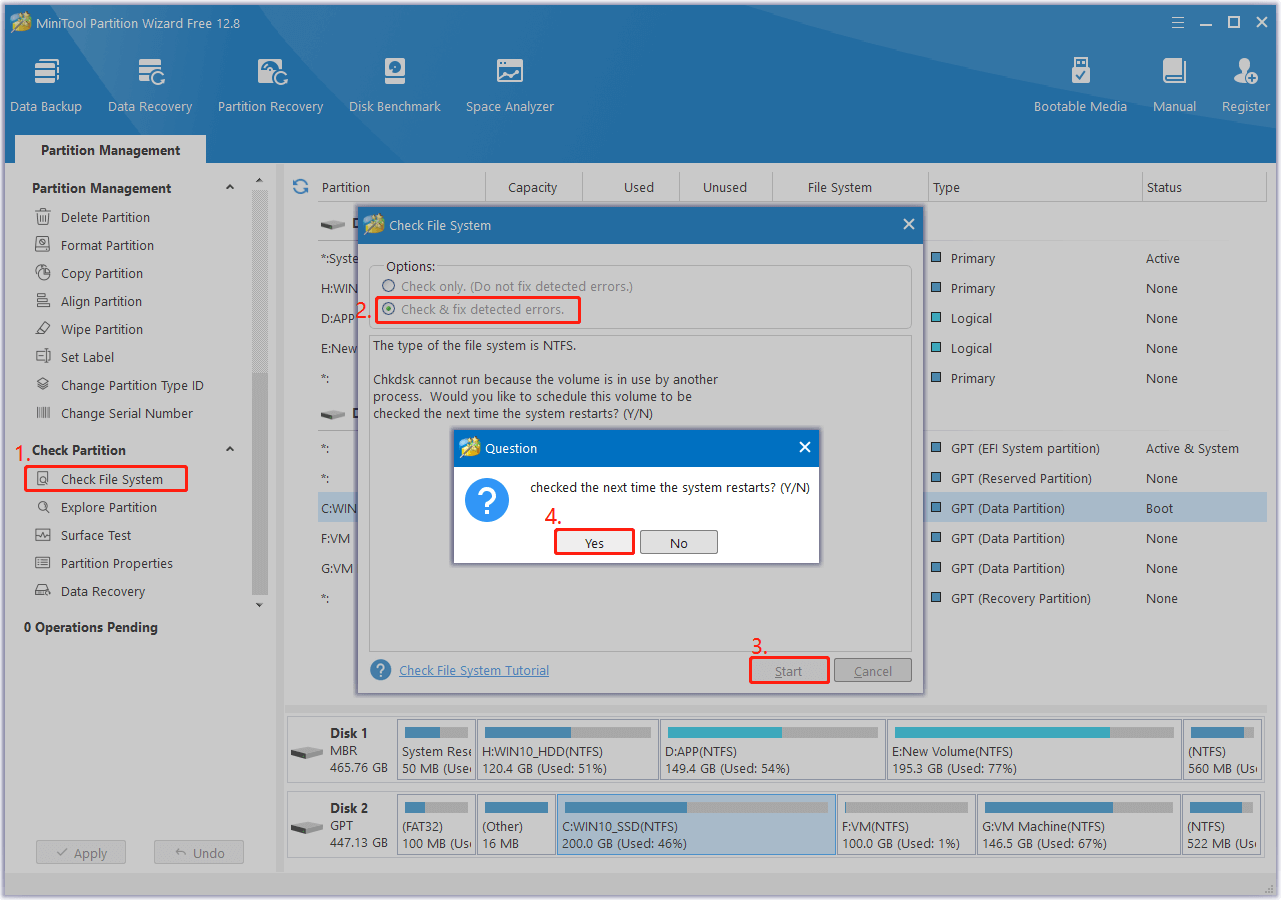Click the Sort by Type column header
Screen dimensions: 1281x900
tap(1035, 187)
